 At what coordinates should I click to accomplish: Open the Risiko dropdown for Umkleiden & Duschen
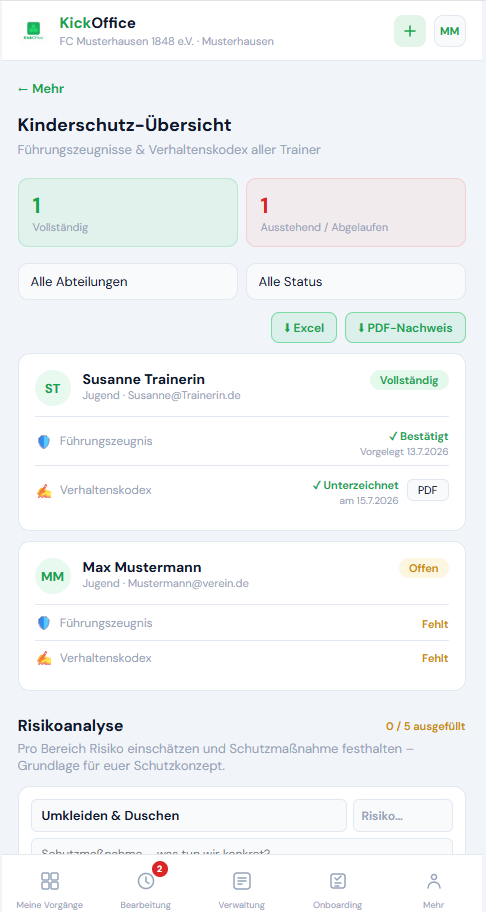click(x=403, y=815)
